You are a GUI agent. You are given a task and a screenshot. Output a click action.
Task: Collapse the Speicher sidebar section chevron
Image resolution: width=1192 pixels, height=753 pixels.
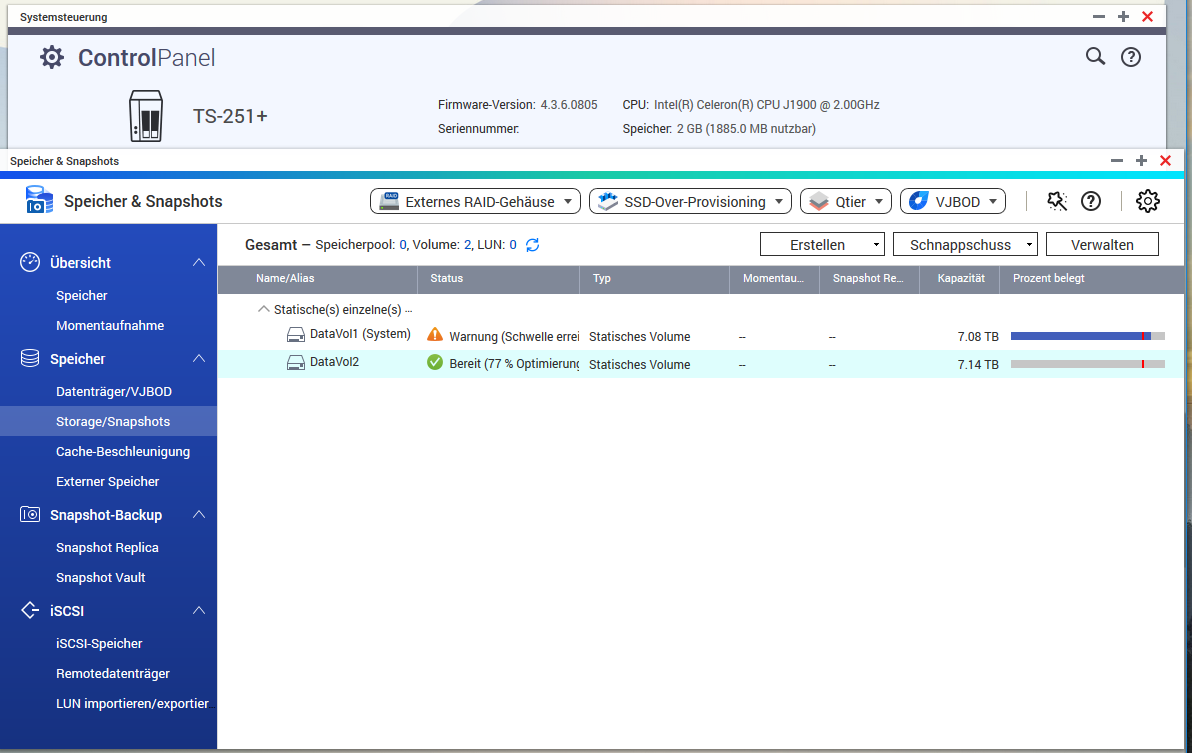(198, 359)
